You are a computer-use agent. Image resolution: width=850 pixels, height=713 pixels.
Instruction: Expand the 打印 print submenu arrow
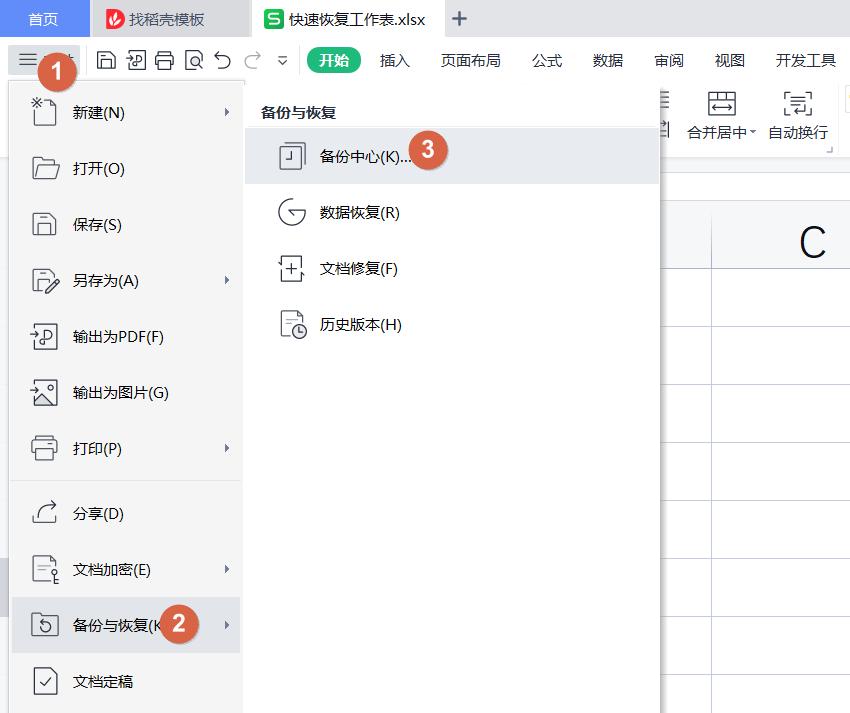click(228, 449)
